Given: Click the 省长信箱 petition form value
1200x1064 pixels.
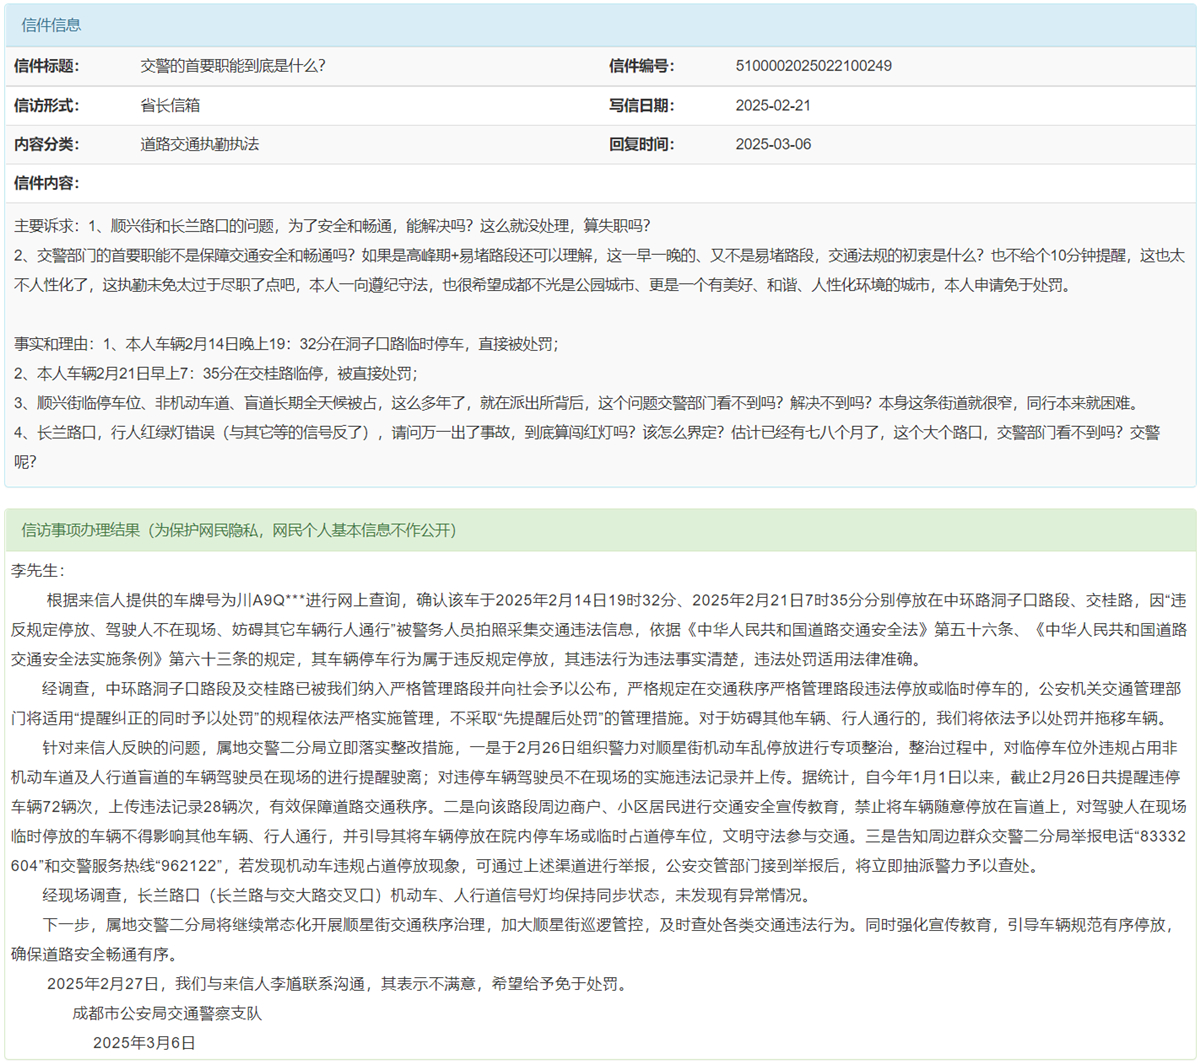Looking at the screenshot, I should point(170,105).
